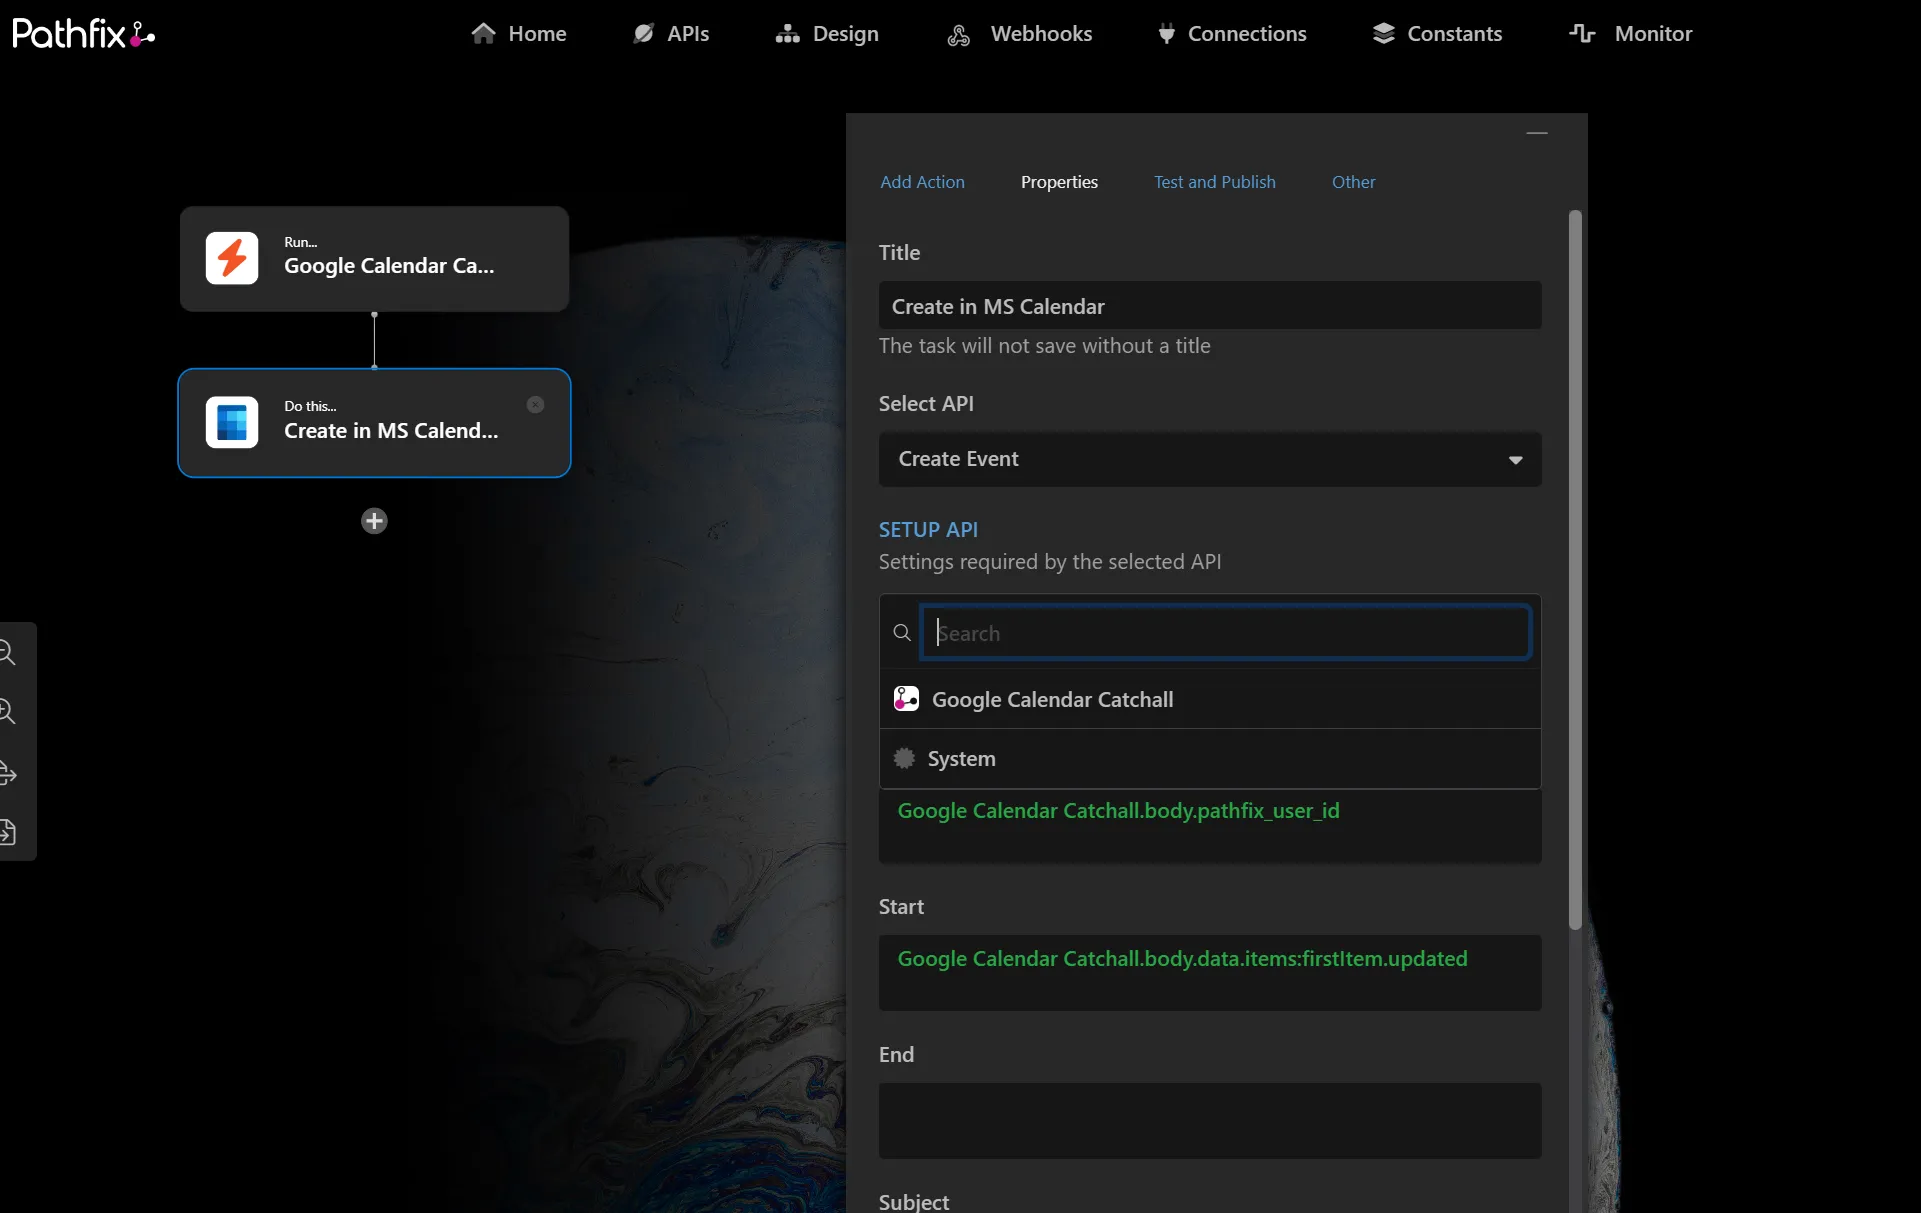Image resolution: width=1921 pixels, height=1213 pixels.
Task: Go to the APIs page
Action: pos(671,34)
